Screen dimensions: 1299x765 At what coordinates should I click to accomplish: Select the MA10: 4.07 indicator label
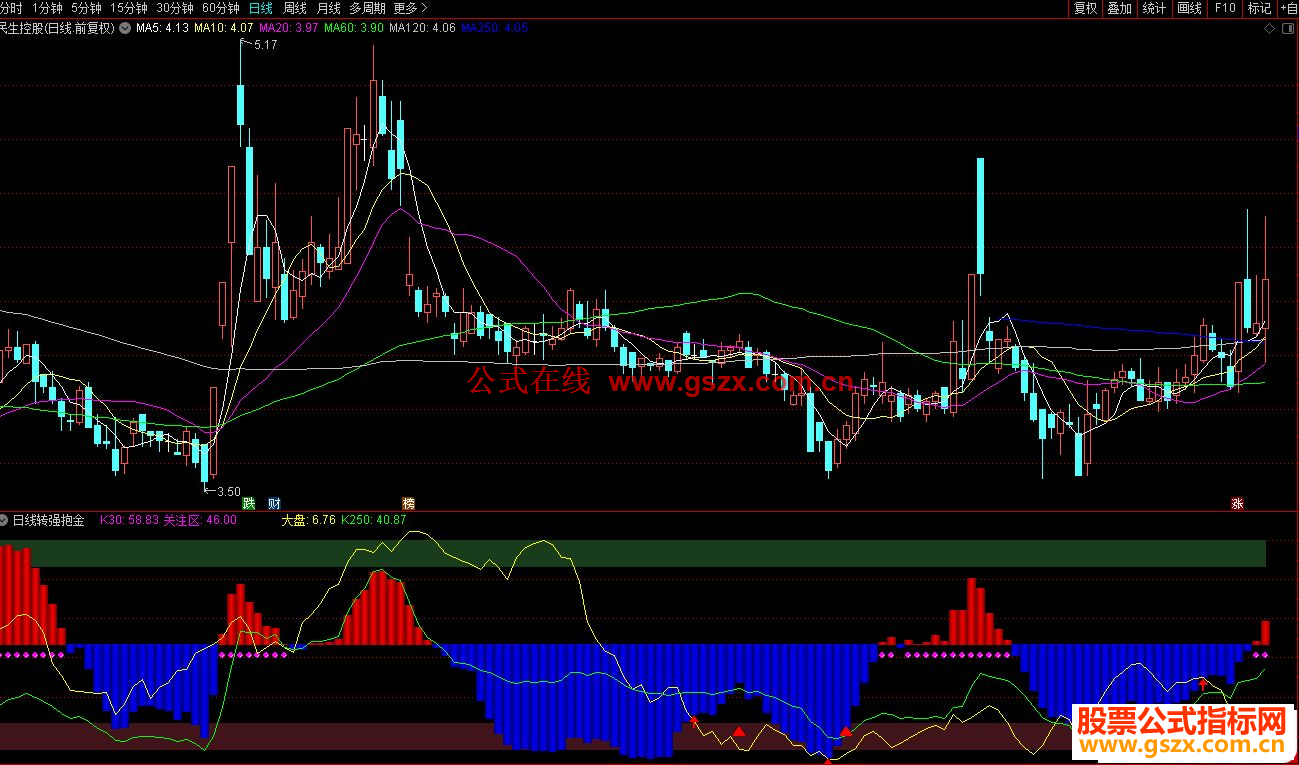[223, 28]
